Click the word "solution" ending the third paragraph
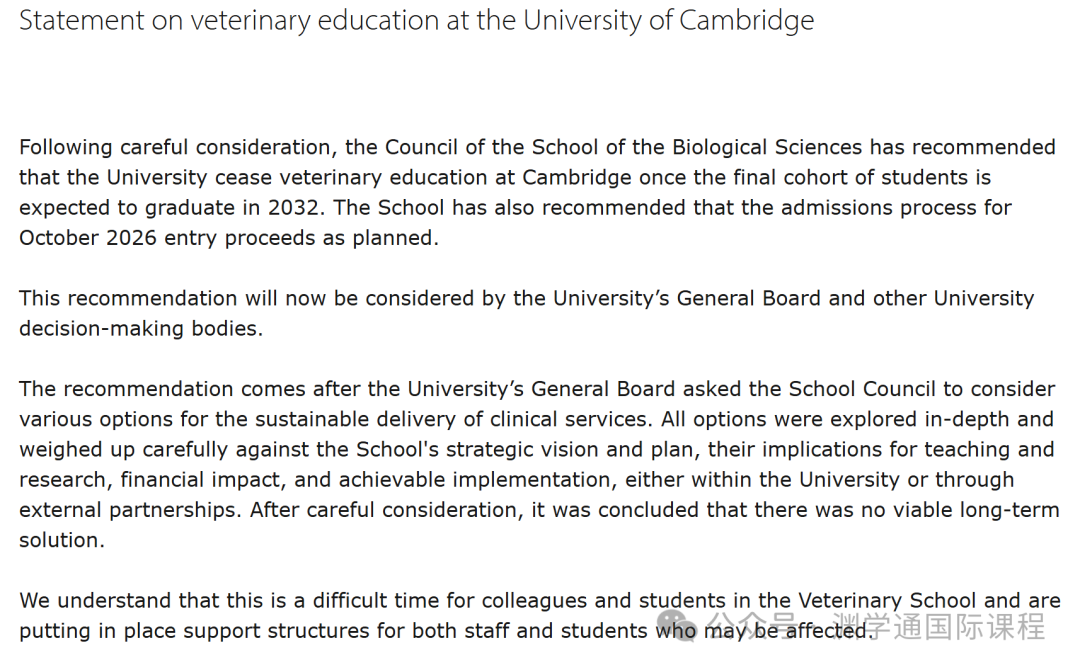Viewport: 1080px width, 670px height. click(x=60, y=540)
